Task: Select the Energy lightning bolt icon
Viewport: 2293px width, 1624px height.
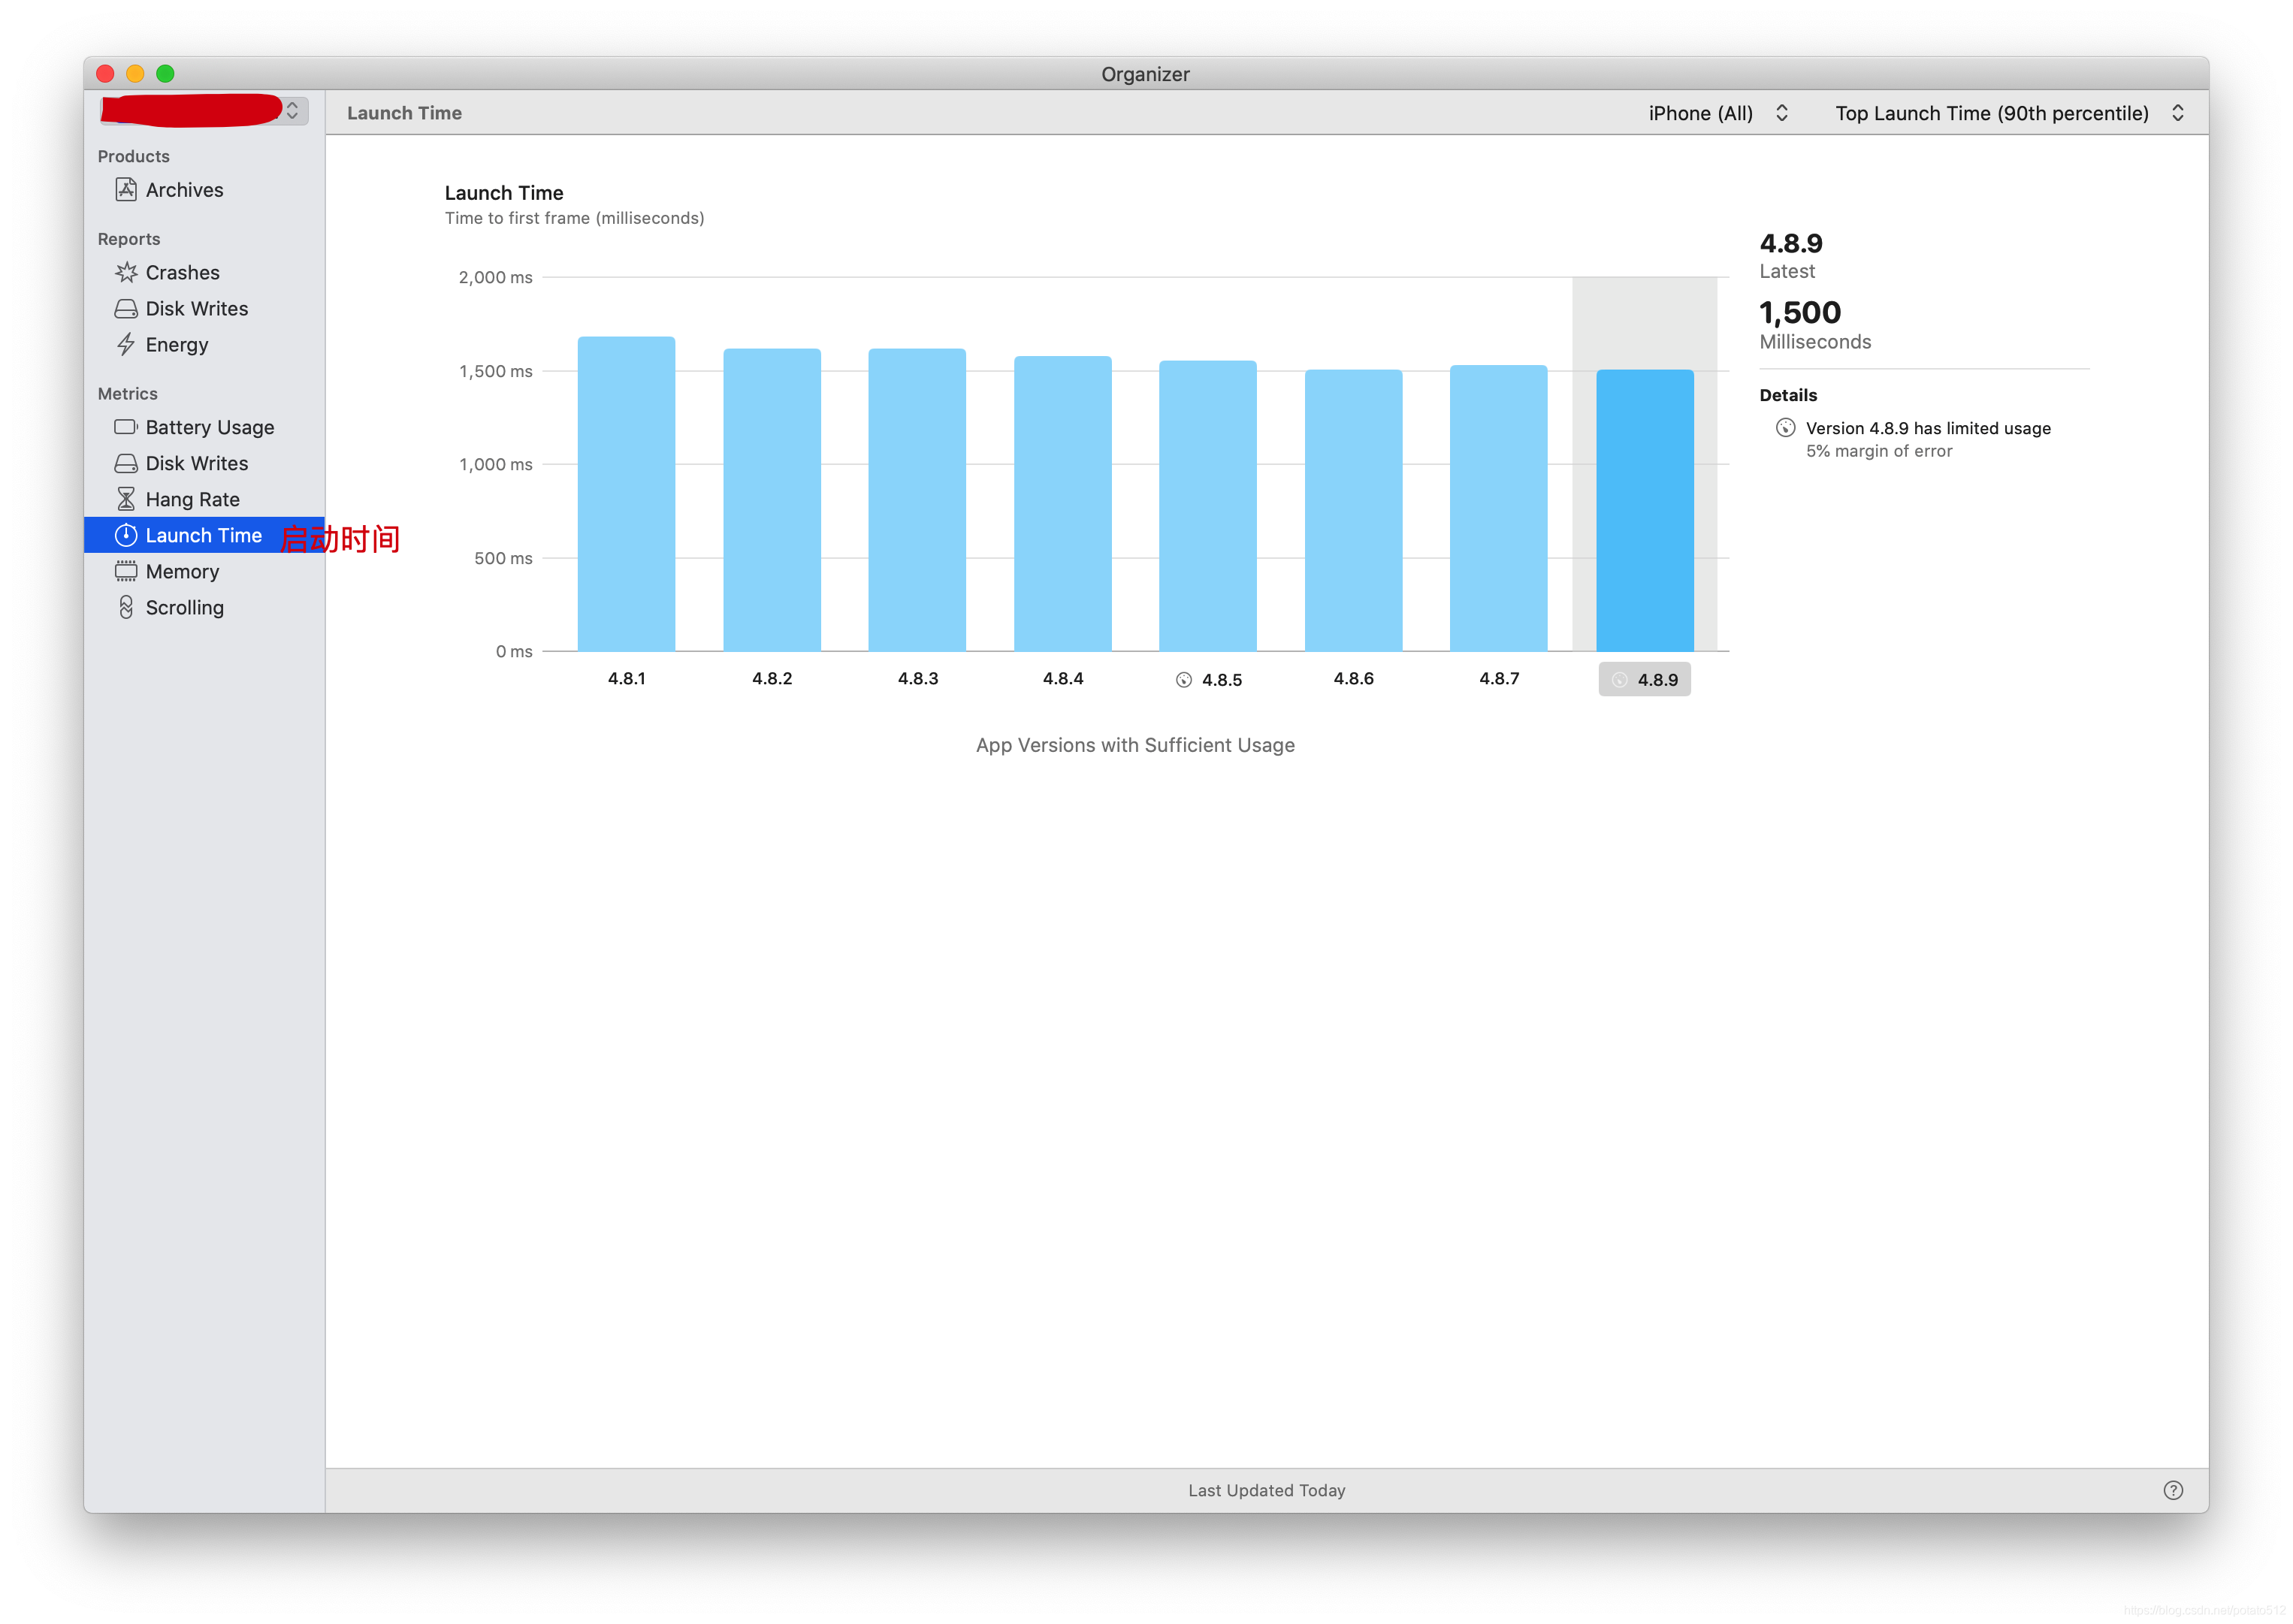Action: pyautogui.click(x=126, y=345)
